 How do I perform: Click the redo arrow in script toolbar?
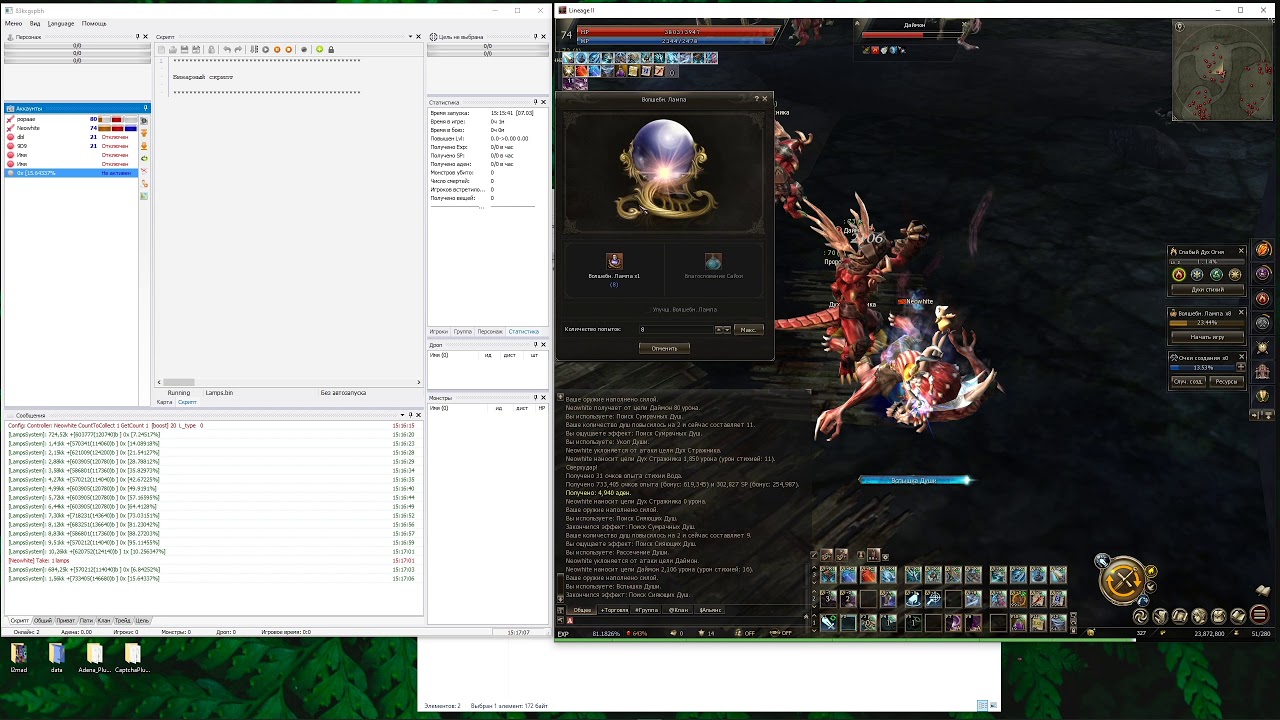pos(238,49)
